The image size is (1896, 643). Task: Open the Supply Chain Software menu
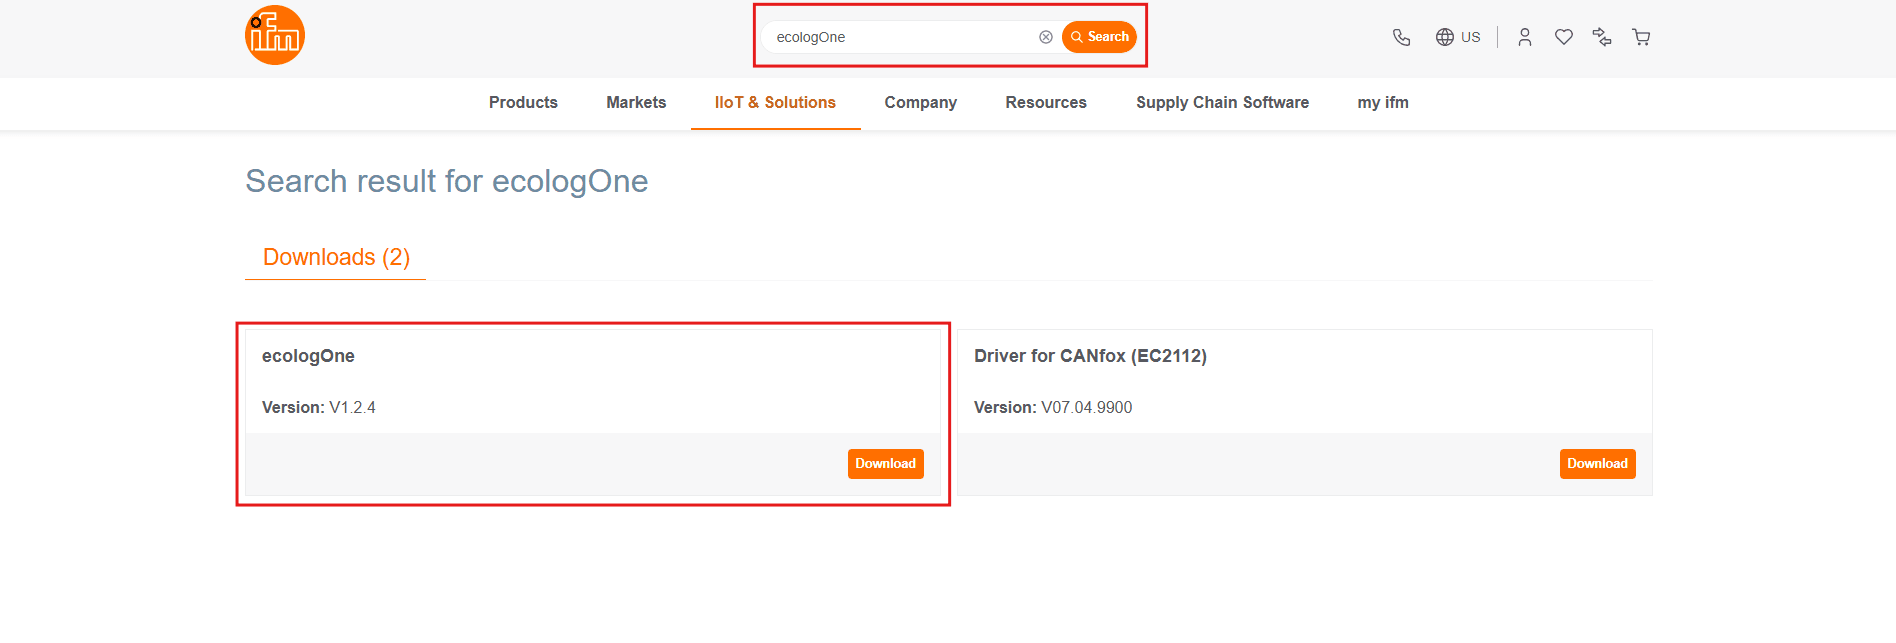[x=1222, y=103]
